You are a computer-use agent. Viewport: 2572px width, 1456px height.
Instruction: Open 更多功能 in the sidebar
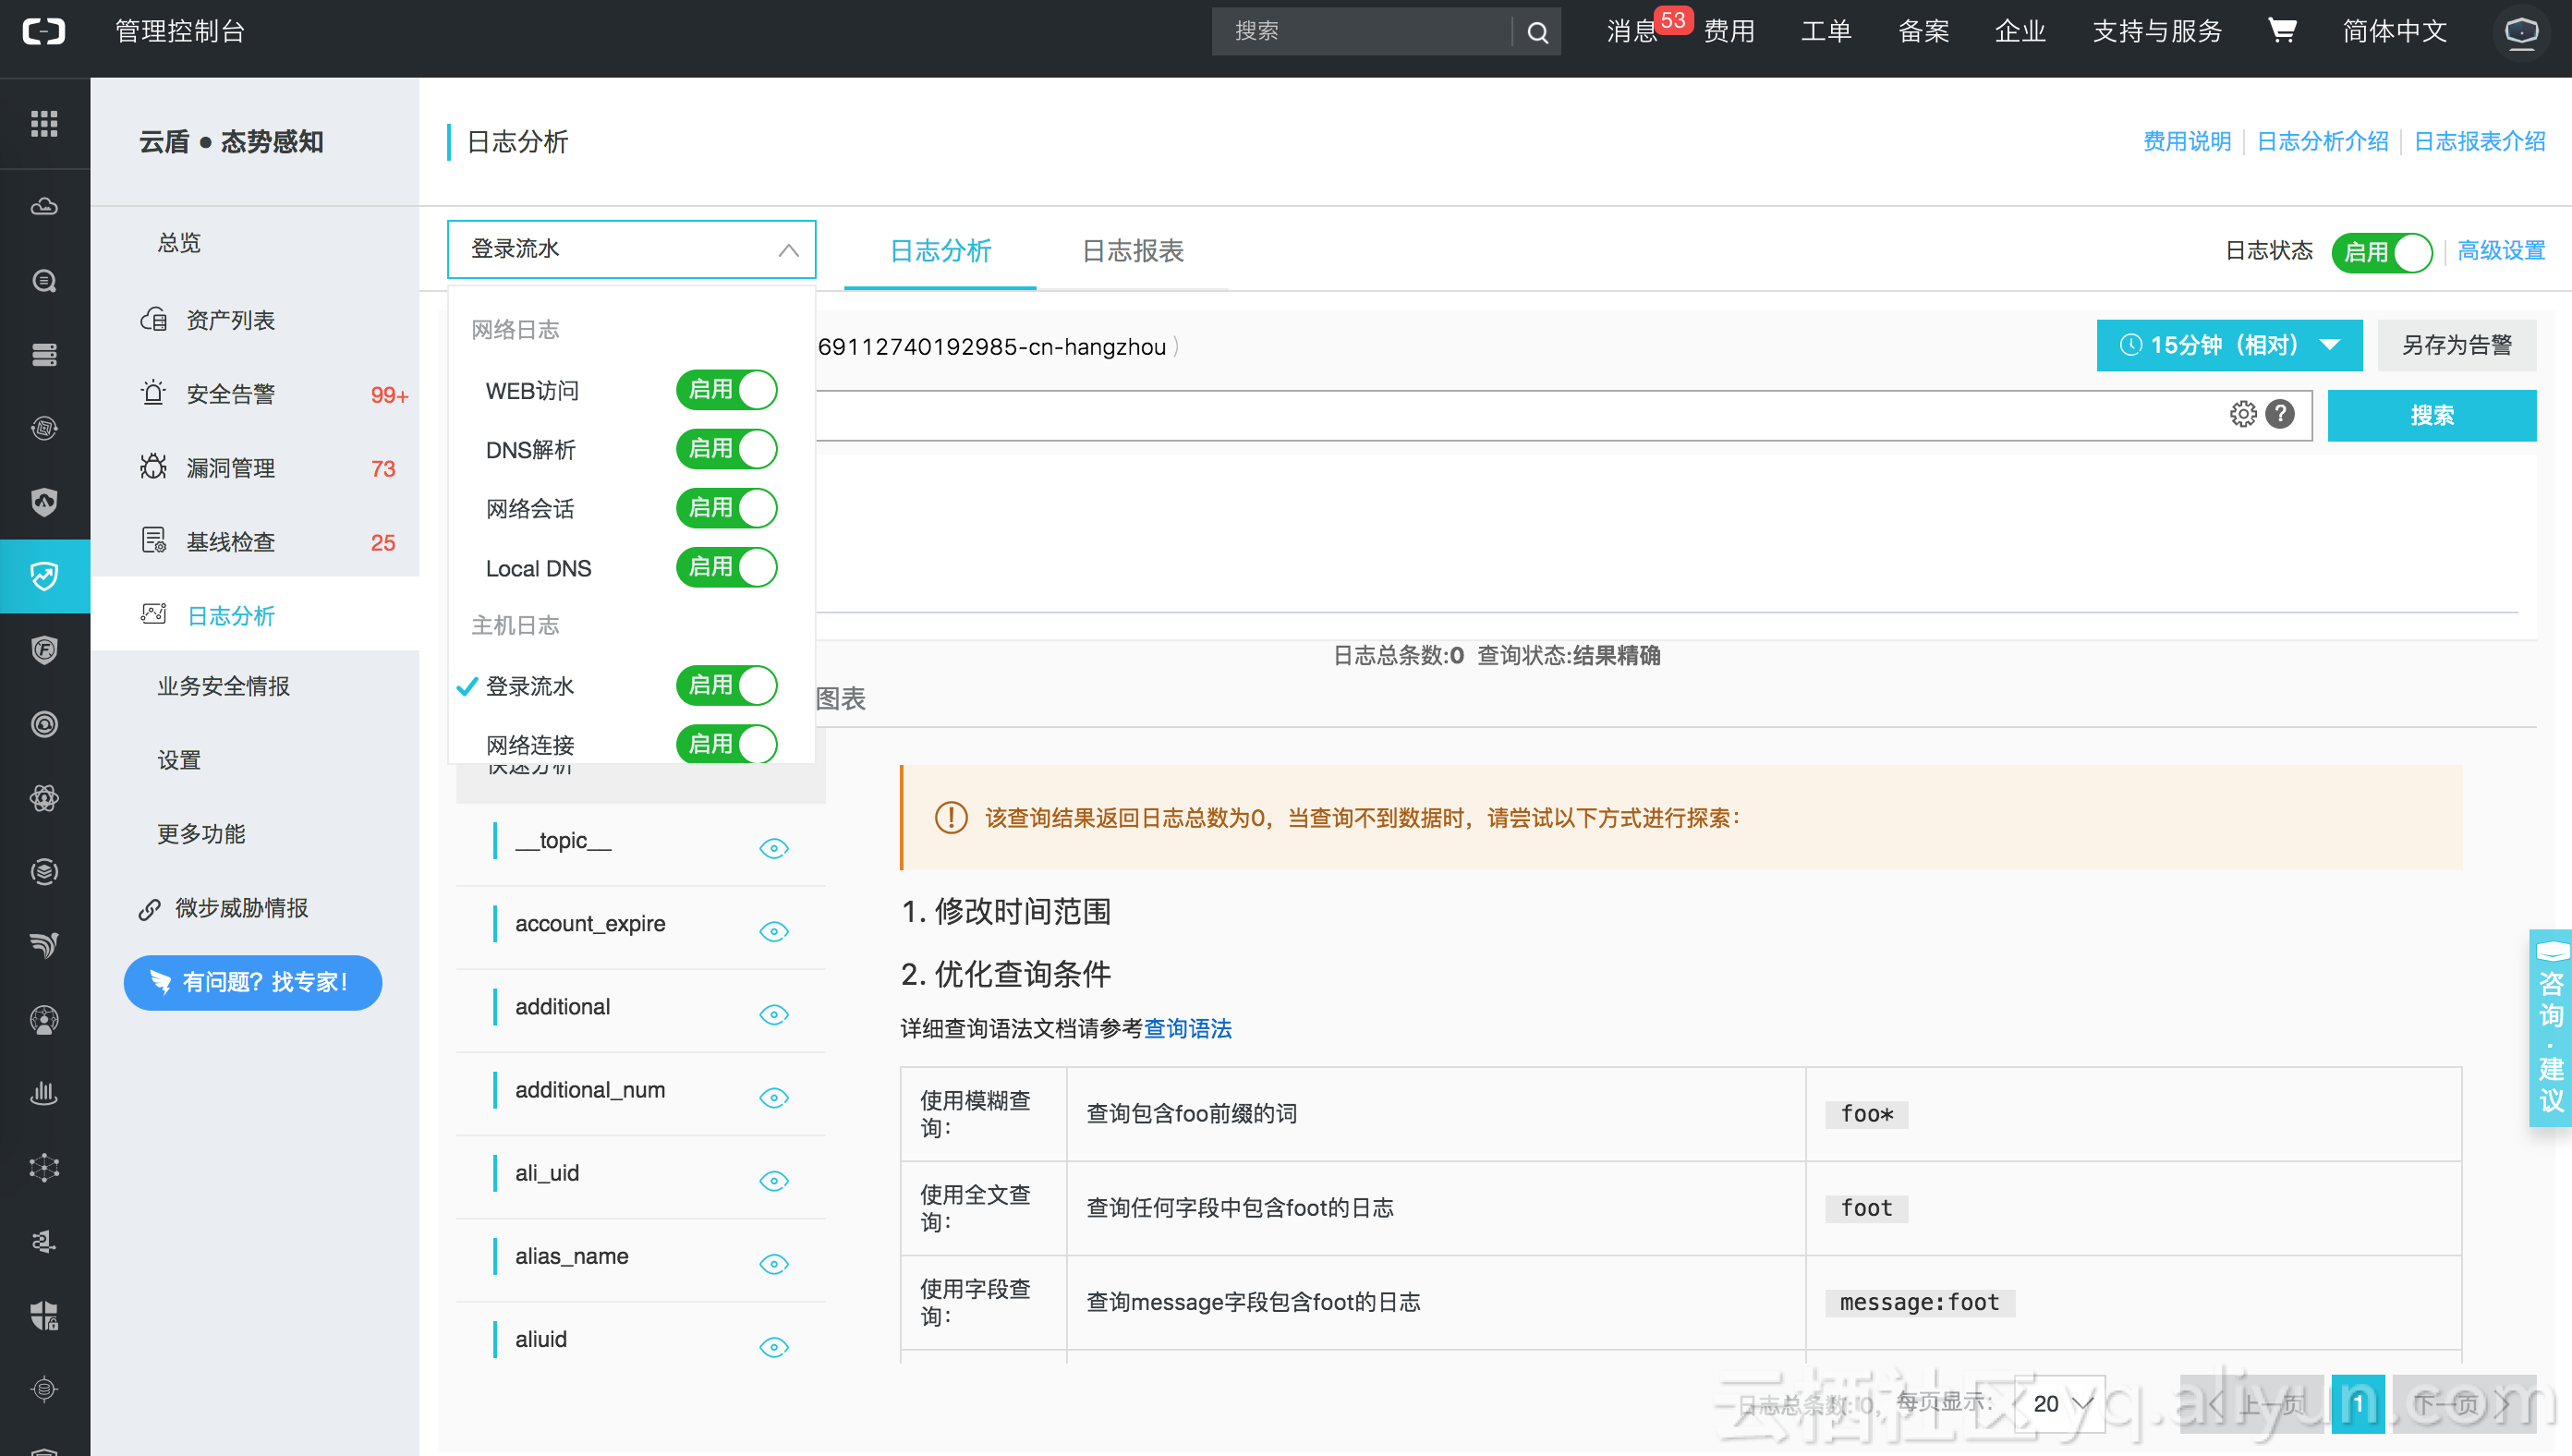click(201, 834)
